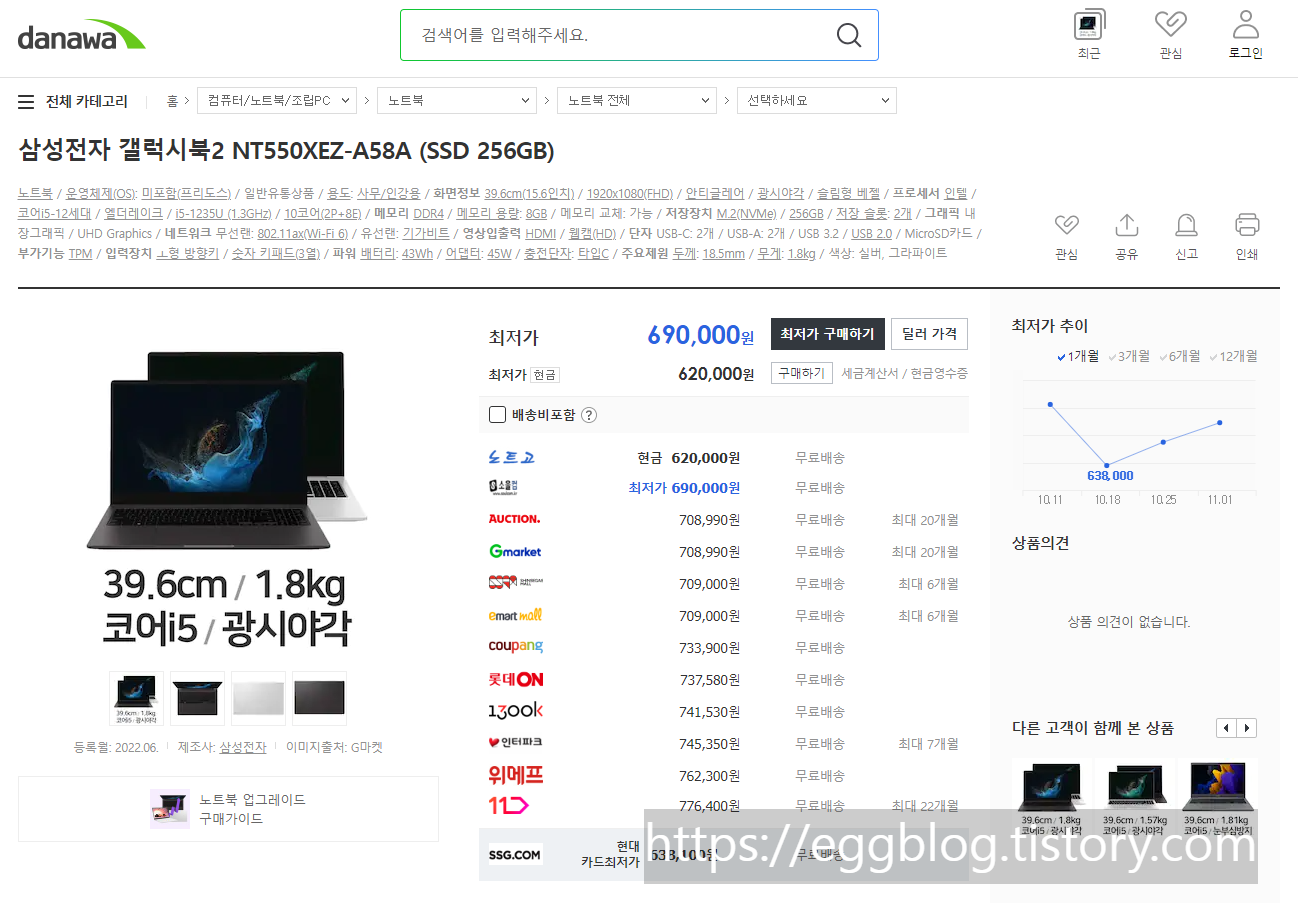Click the 11번가 seller logo
Image resolution: width=1298 pixels, height=924 pixels.
pos(508,805)
